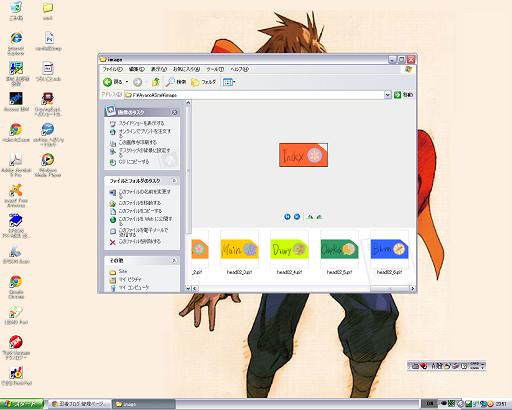Viewport: 512px width, 410px height.
Task: Toggle the Folders pane button
Action: pyautogui.click(x=203, y=82)
